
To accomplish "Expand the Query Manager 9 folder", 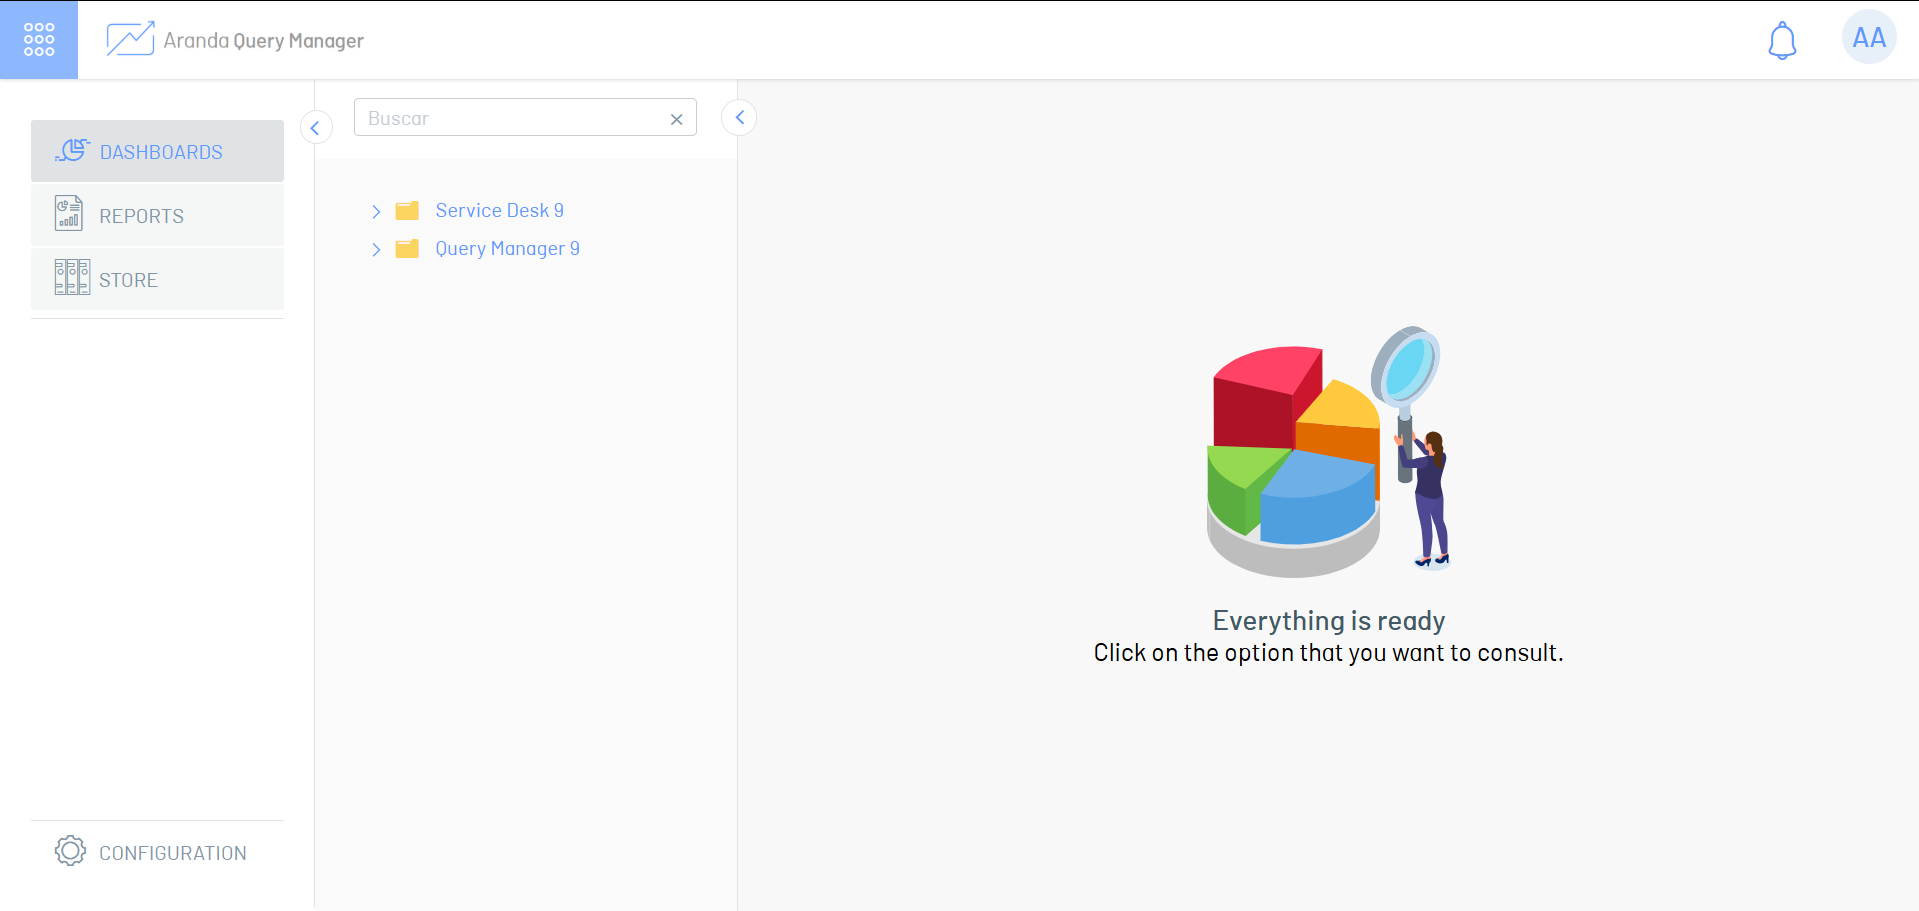I will [376, 249].
